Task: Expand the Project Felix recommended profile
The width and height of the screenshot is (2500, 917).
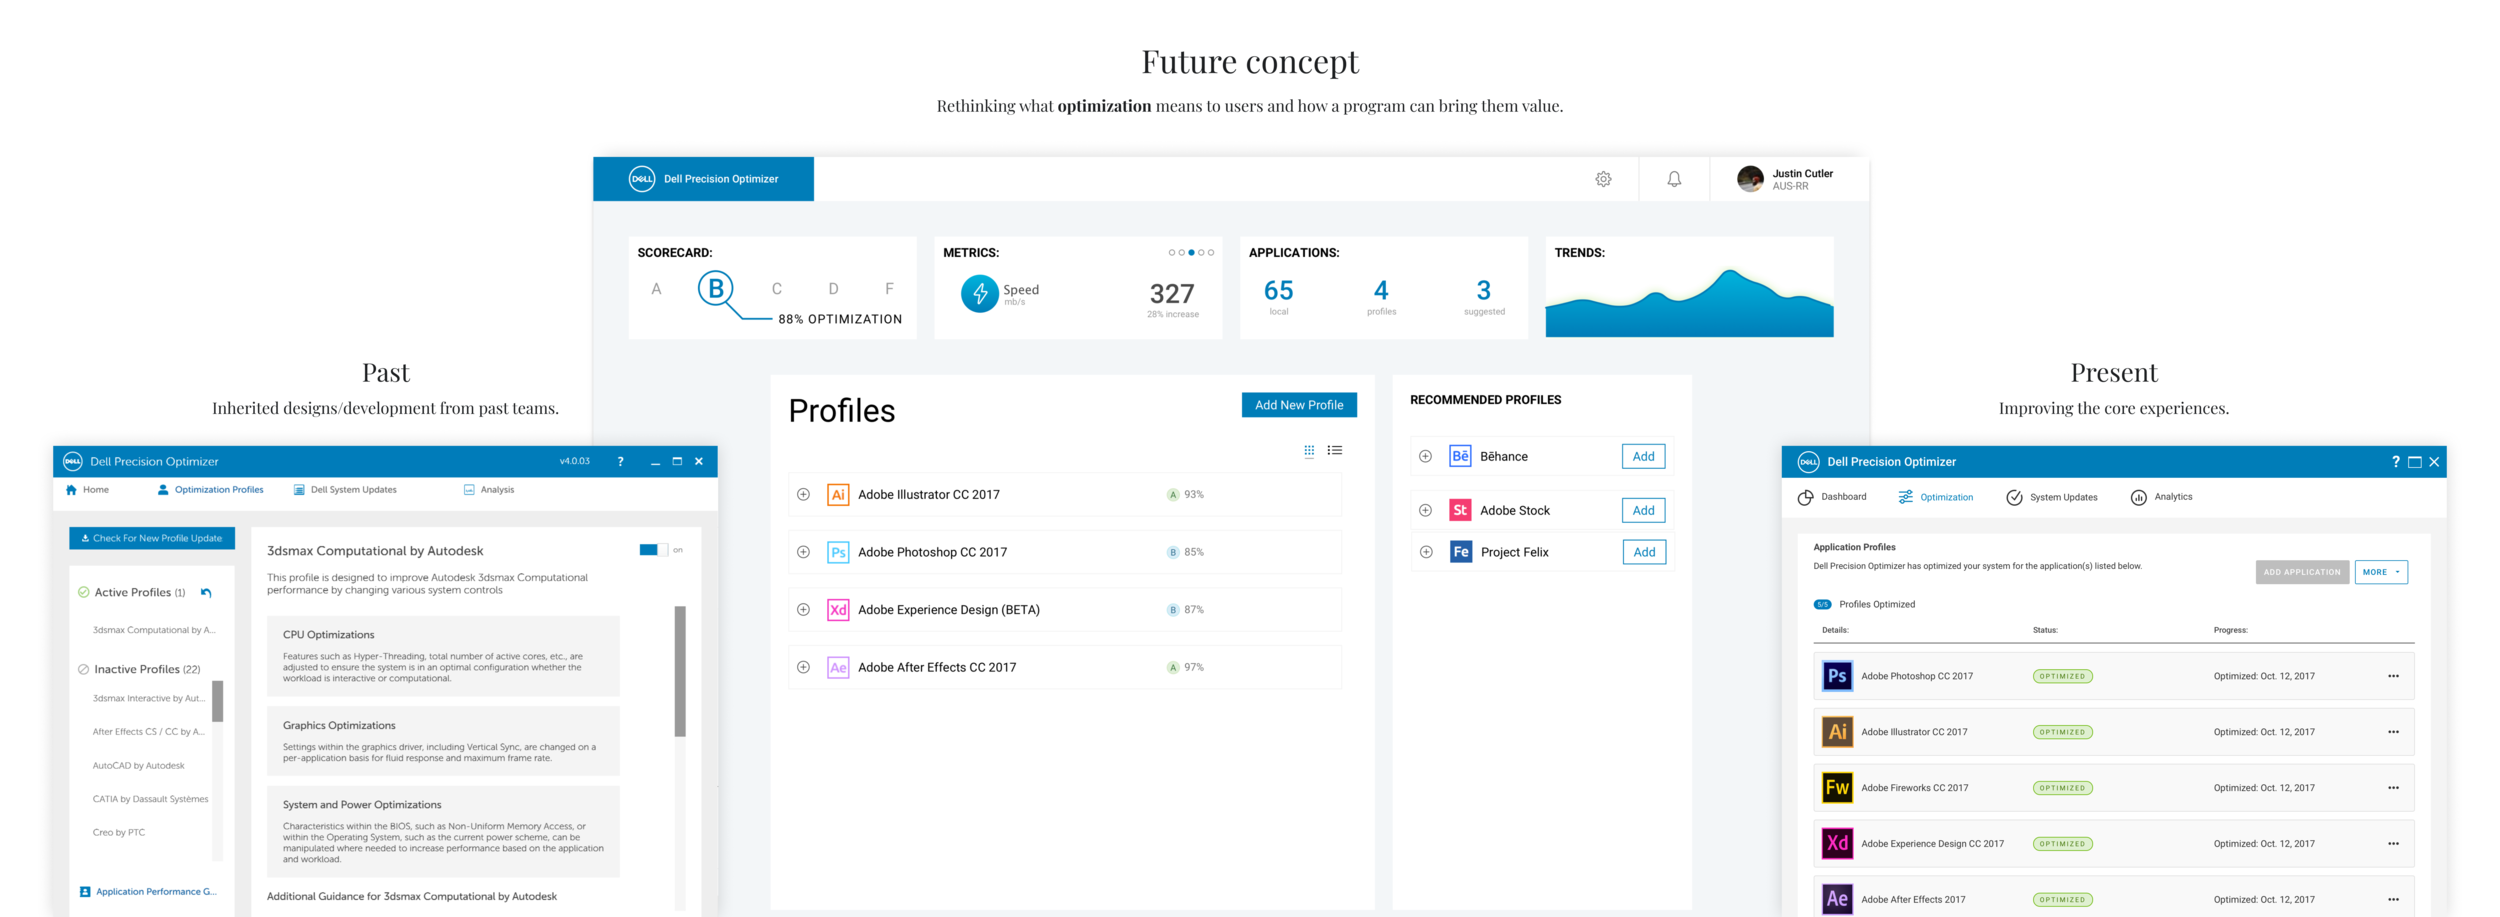Action: pos(1426,552)
